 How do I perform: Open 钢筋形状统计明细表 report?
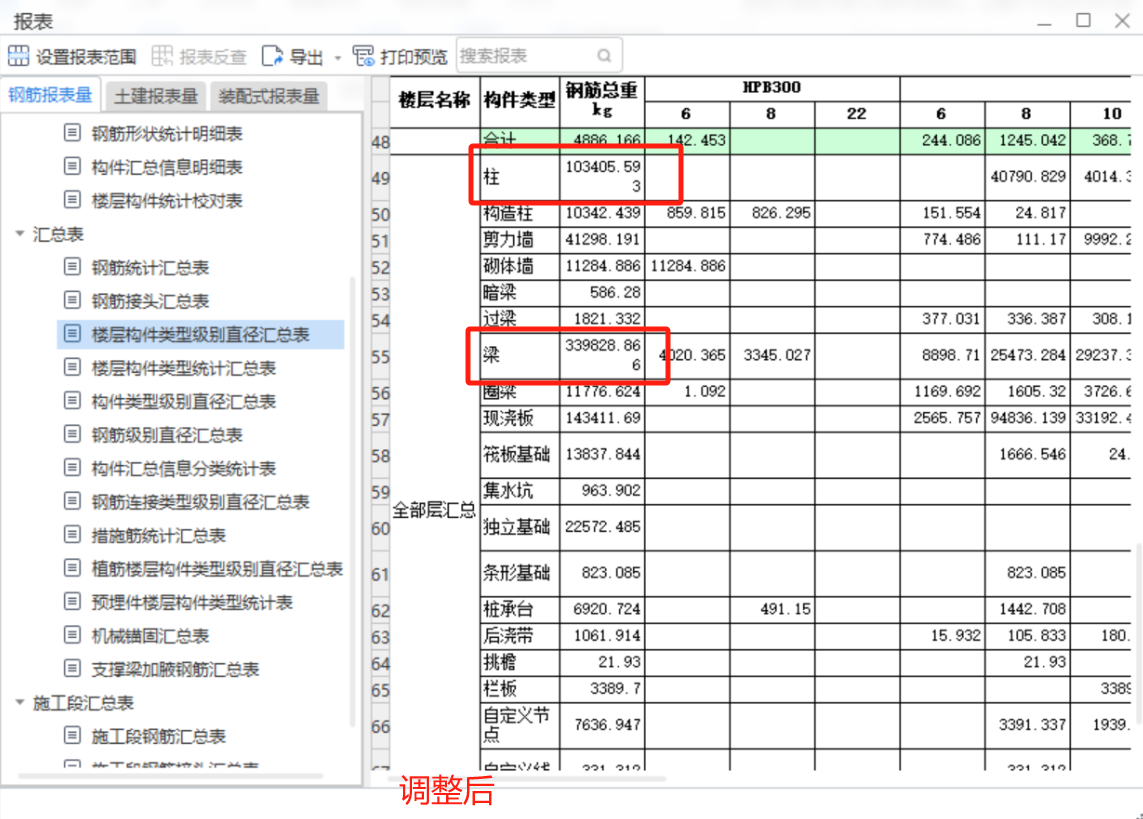point(167,133)
